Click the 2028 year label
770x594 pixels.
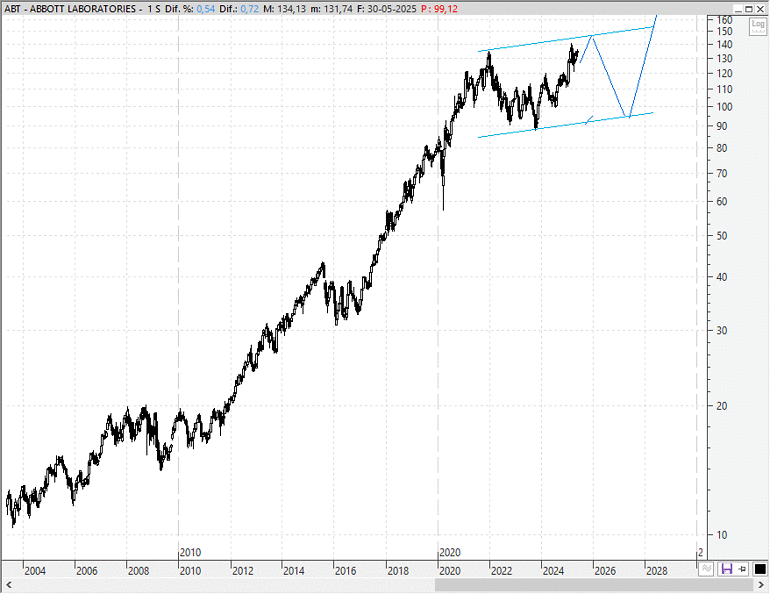click(657, 571)
